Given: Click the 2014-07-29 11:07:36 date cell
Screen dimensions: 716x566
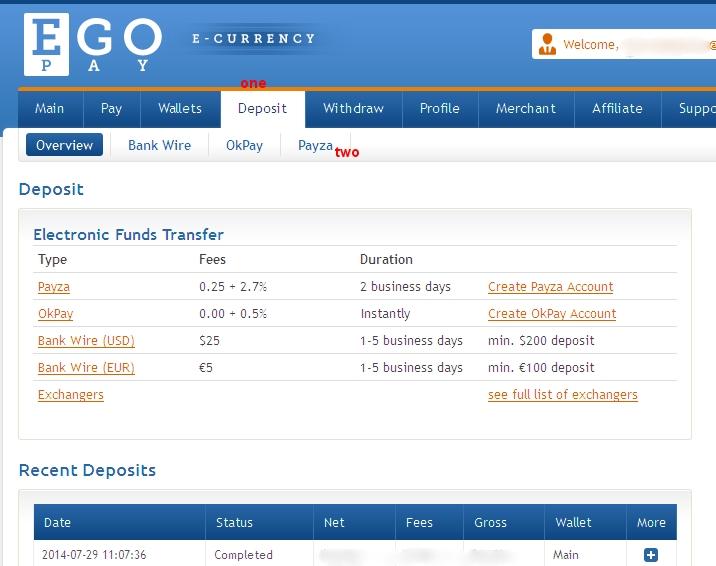Looking at the screenshot, I should pos(94,555).
